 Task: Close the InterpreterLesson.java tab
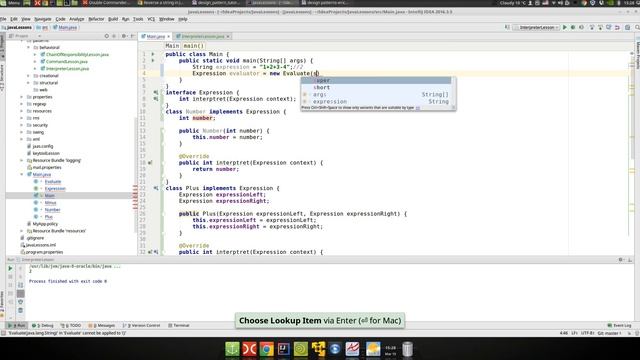[x=228, y=36]
